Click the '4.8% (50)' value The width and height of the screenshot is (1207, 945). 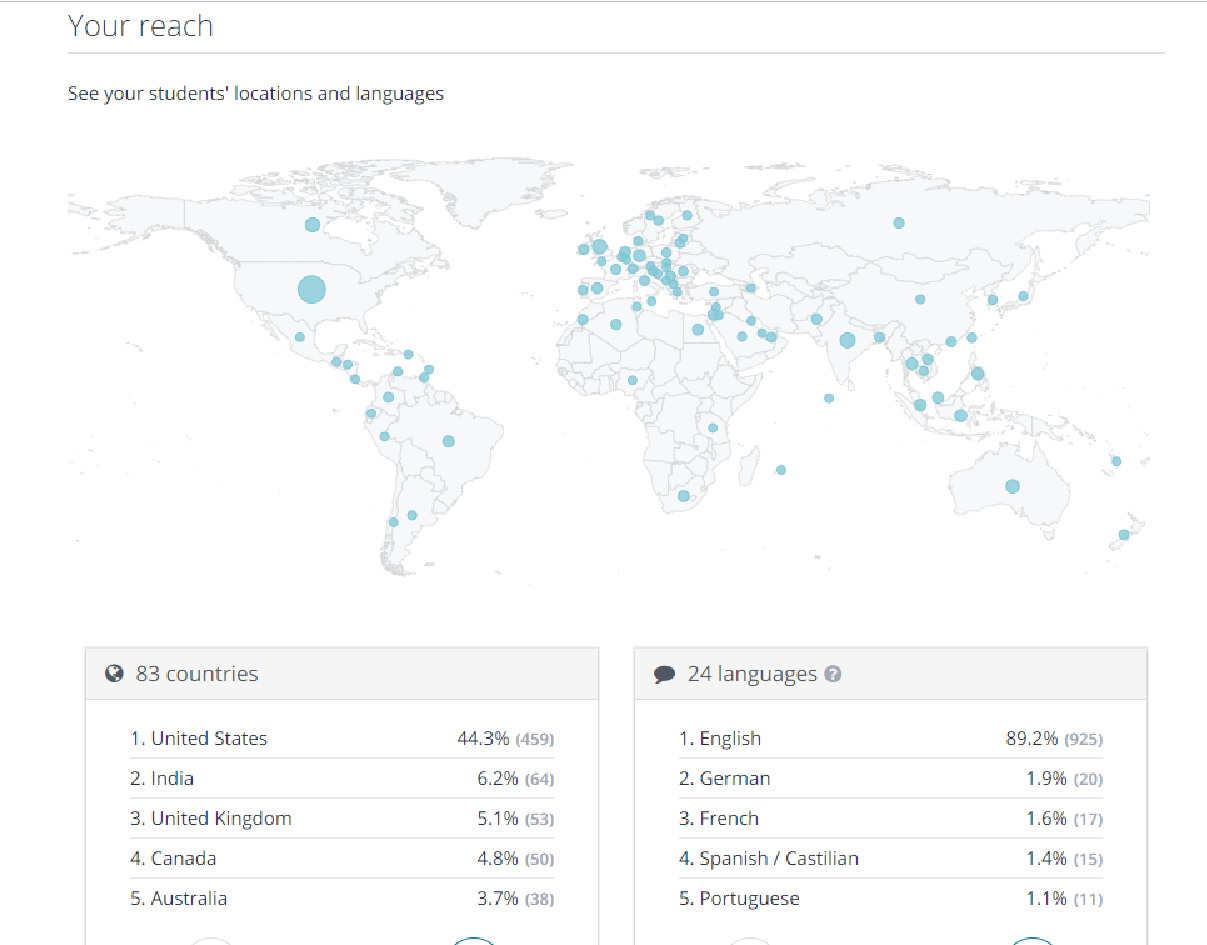[x=515, y=859]
